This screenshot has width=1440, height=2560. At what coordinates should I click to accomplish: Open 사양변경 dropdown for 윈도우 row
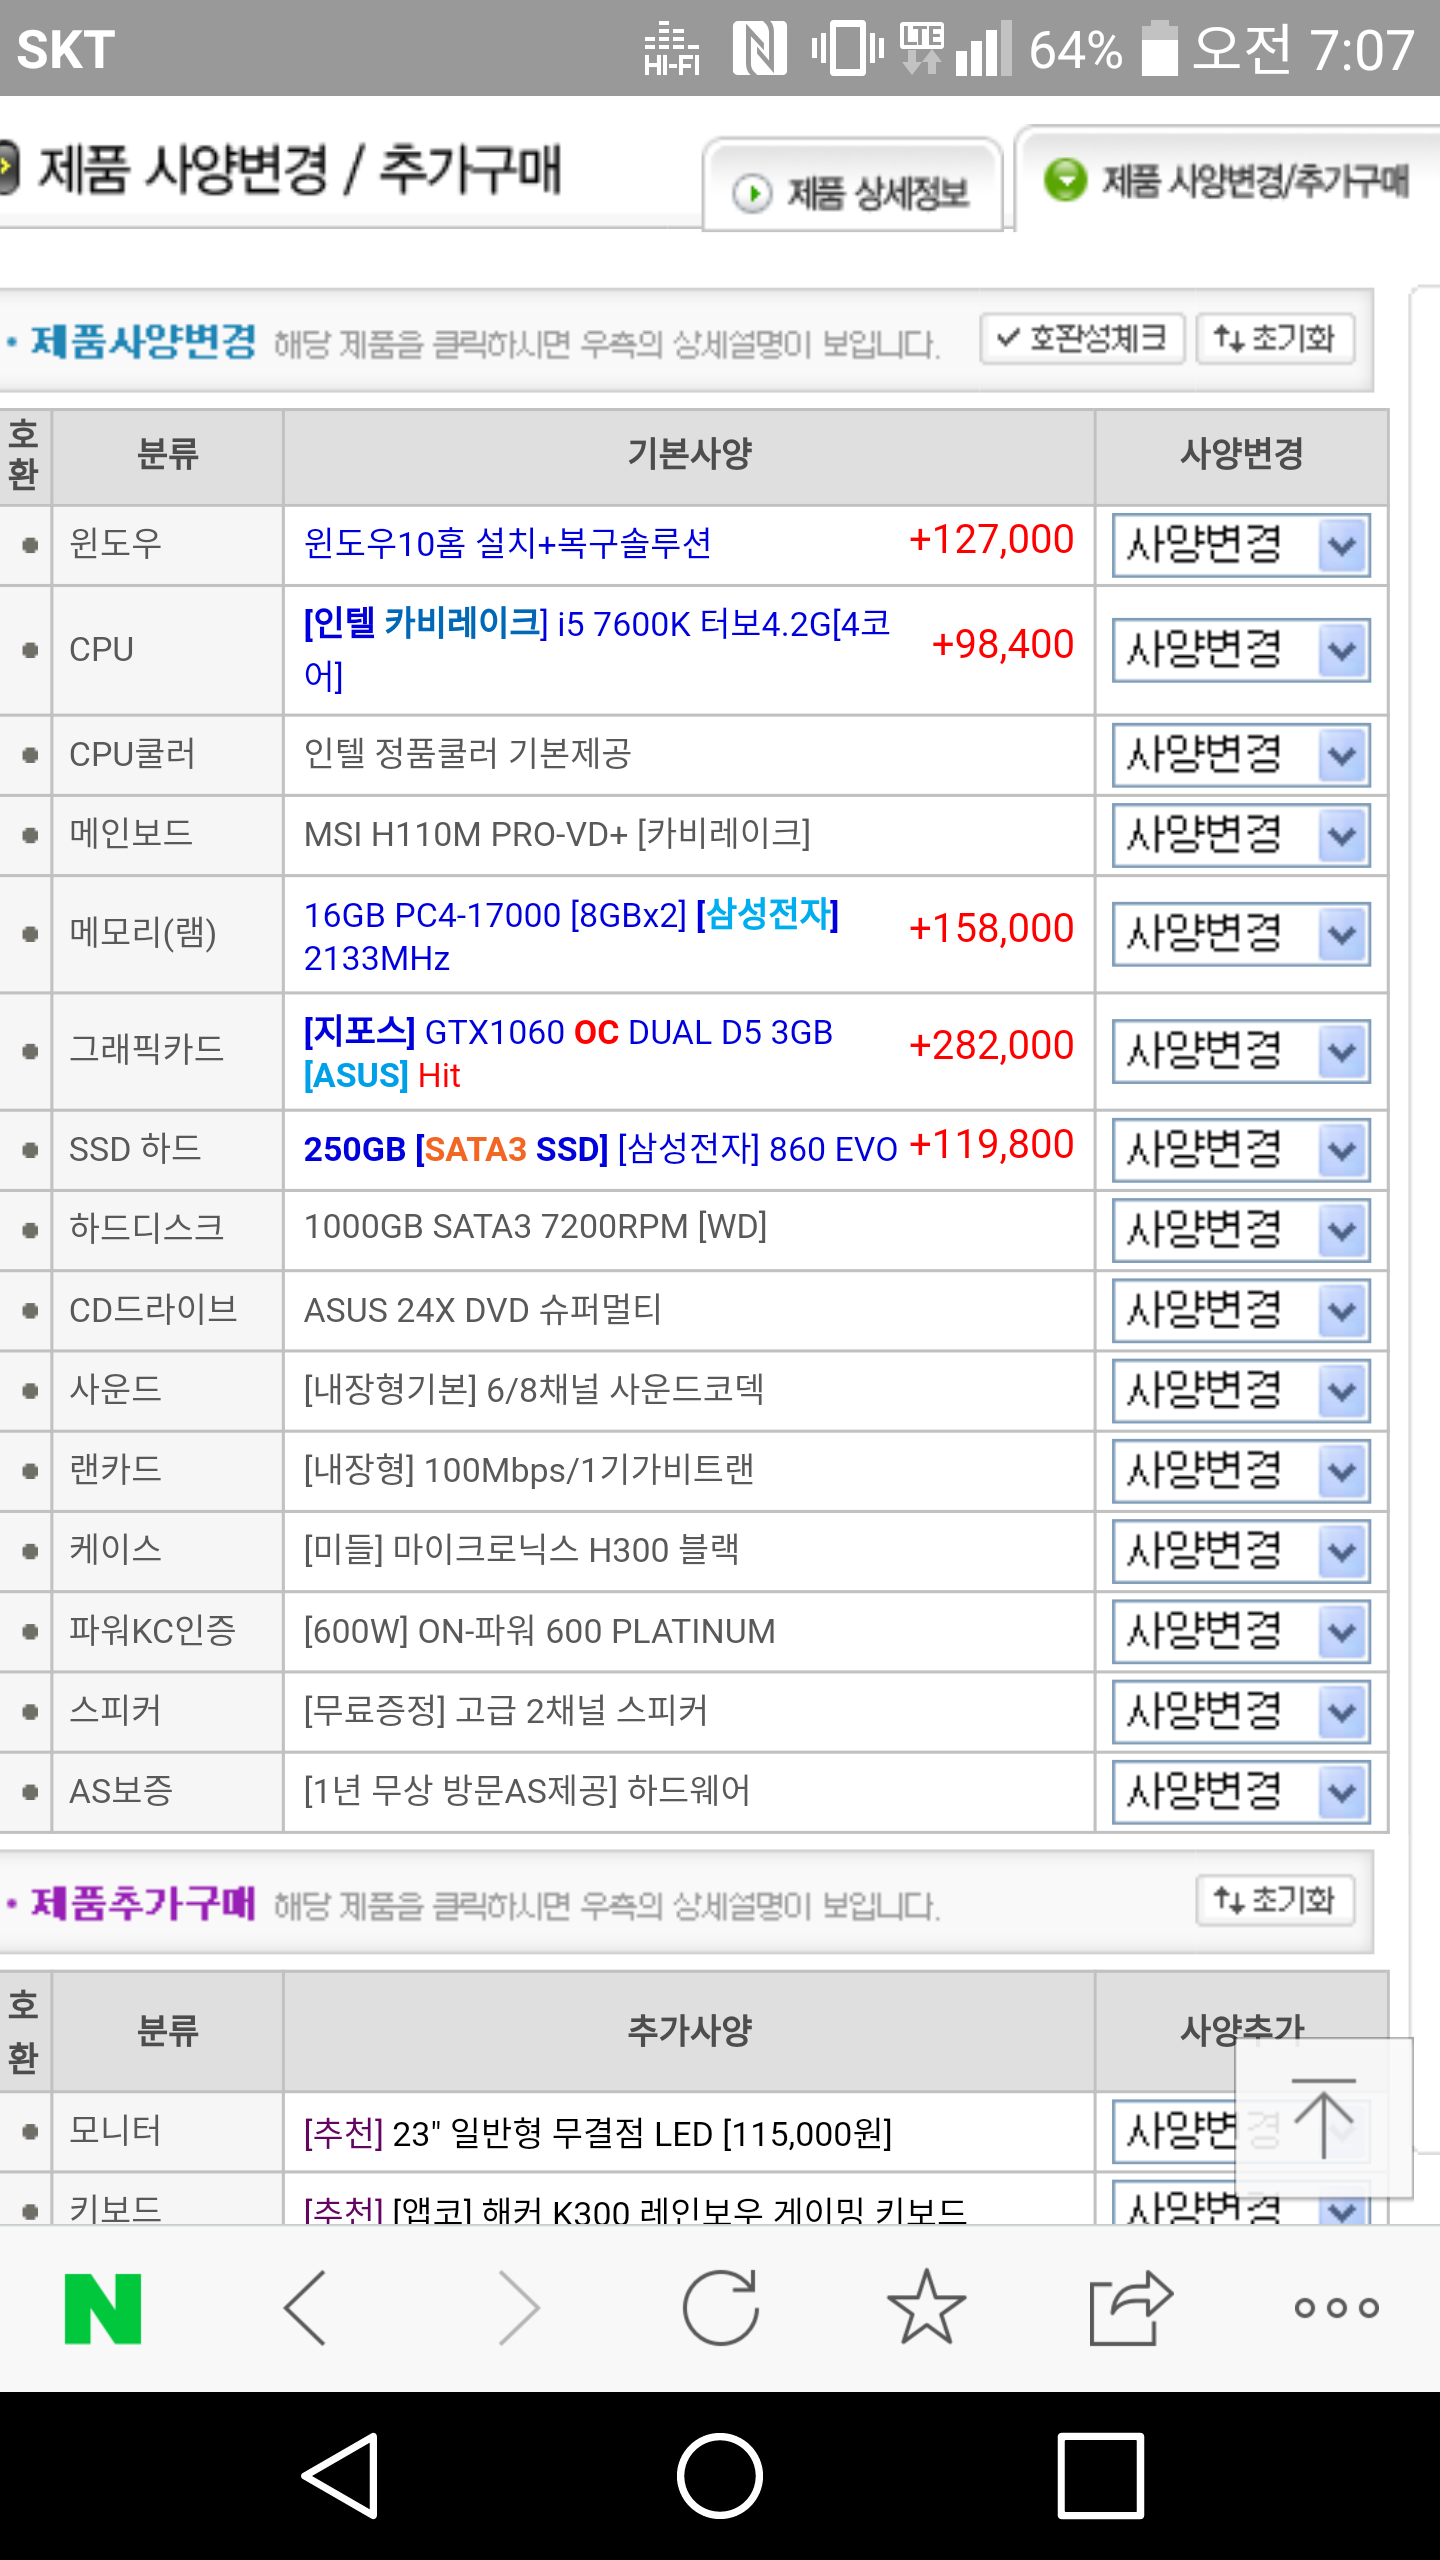pos(1241,546)
